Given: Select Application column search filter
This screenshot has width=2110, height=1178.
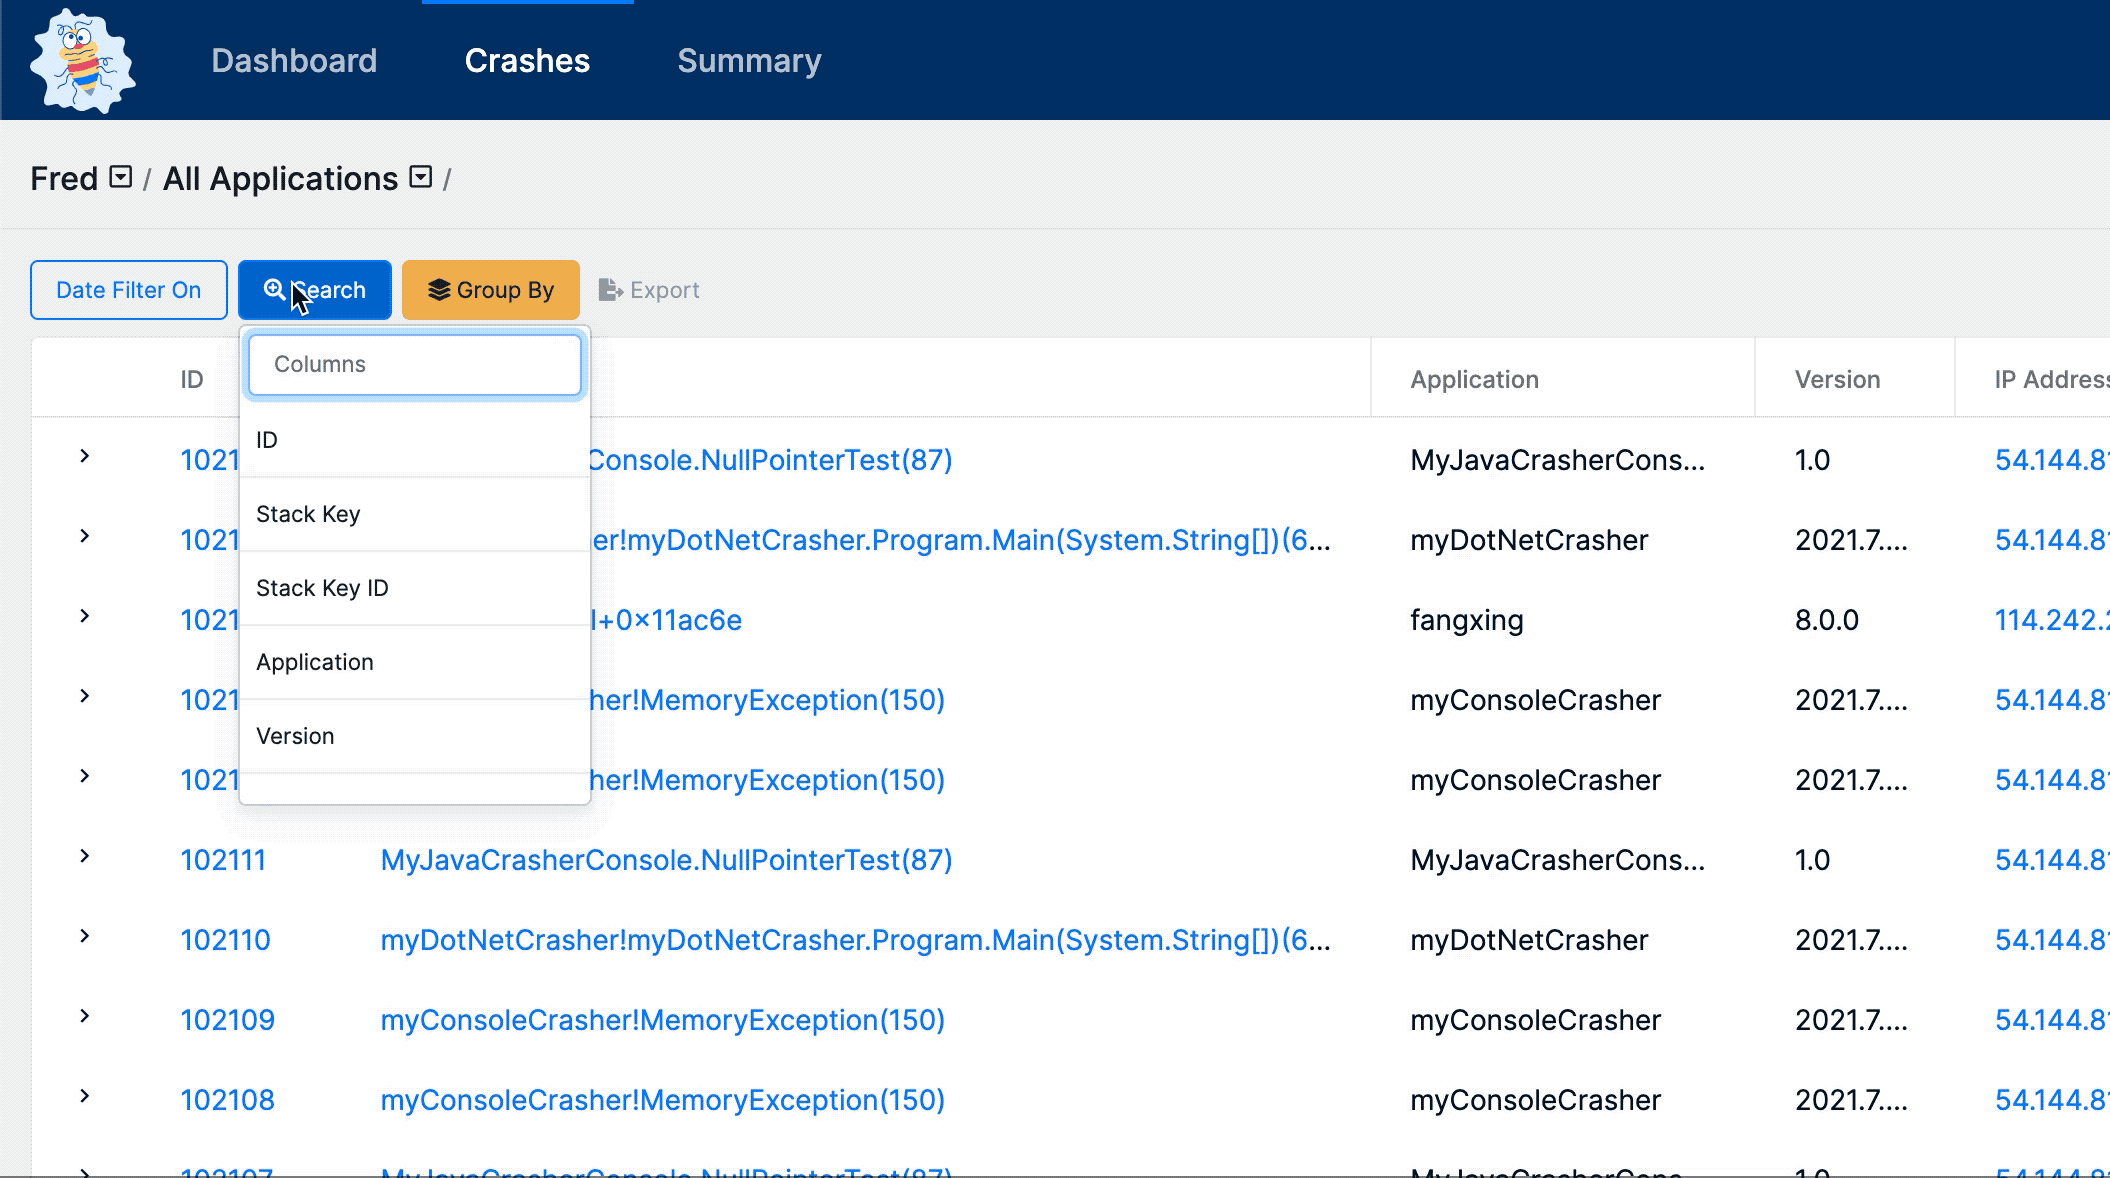Looking at the screenshot, I should tap(314, 662).
